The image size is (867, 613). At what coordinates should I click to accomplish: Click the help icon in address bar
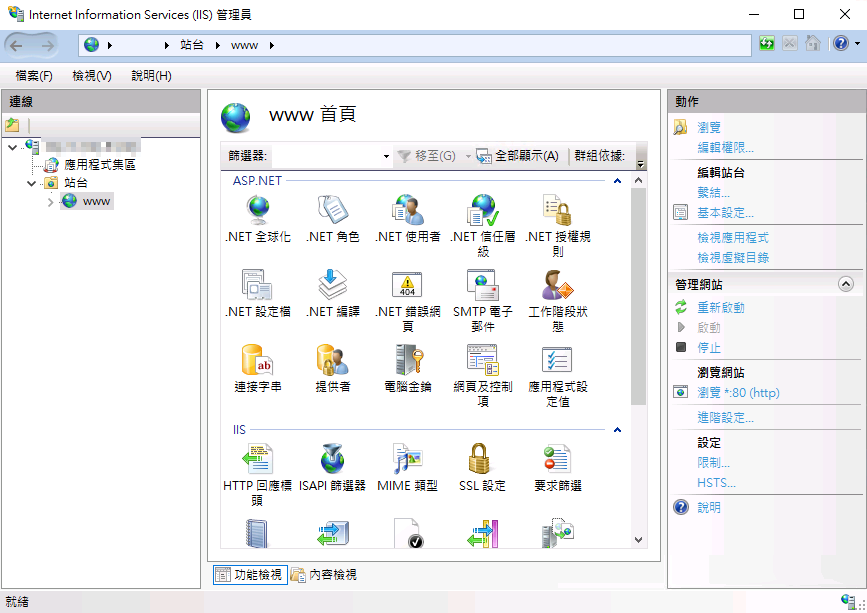click(840, 44)
